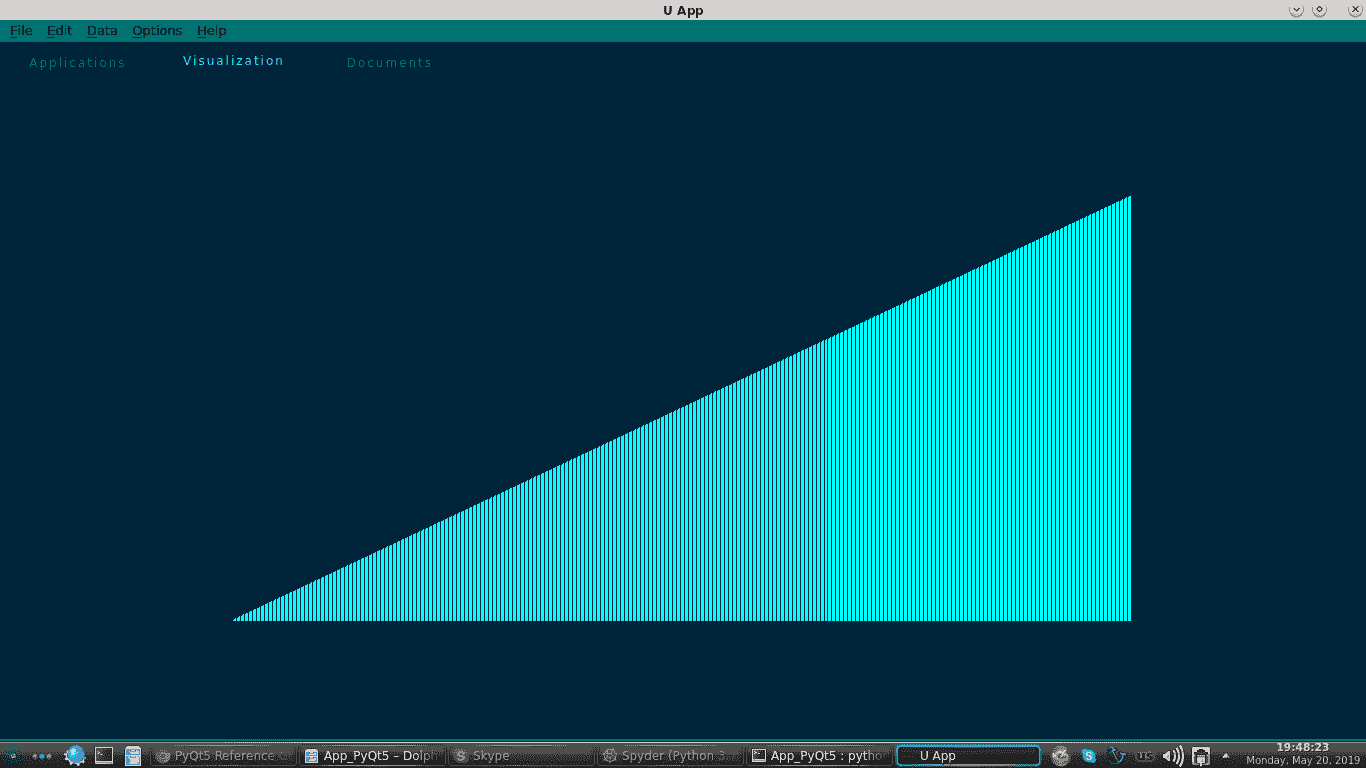Image resolution: width=1366 pixels, height=768 pixels.
Task: Click the activities dots icon in taskbar
Action: (42, 756)
